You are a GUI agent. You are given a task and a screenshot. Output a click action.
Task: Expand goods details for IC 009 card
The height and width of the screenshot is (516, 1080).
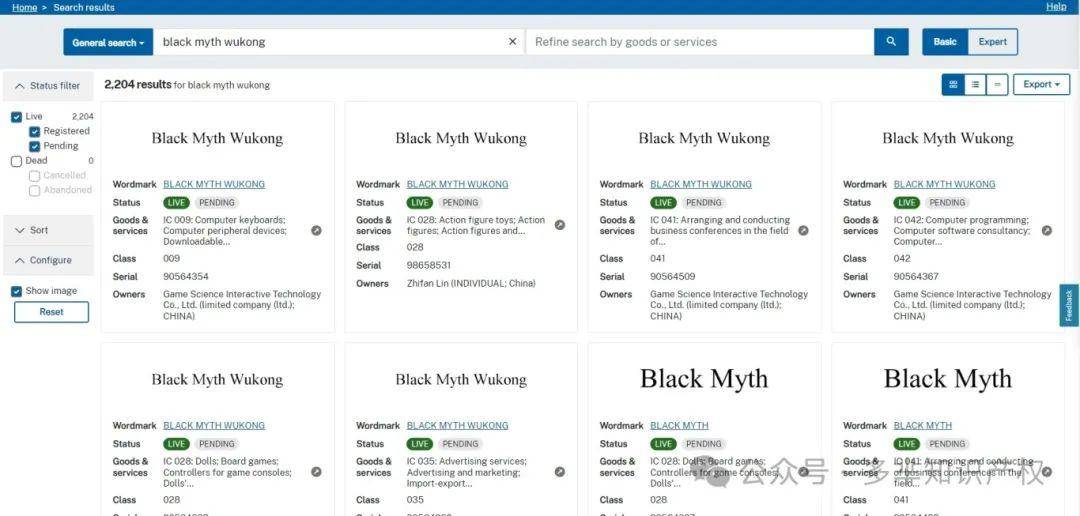click(x=316, y=231)
